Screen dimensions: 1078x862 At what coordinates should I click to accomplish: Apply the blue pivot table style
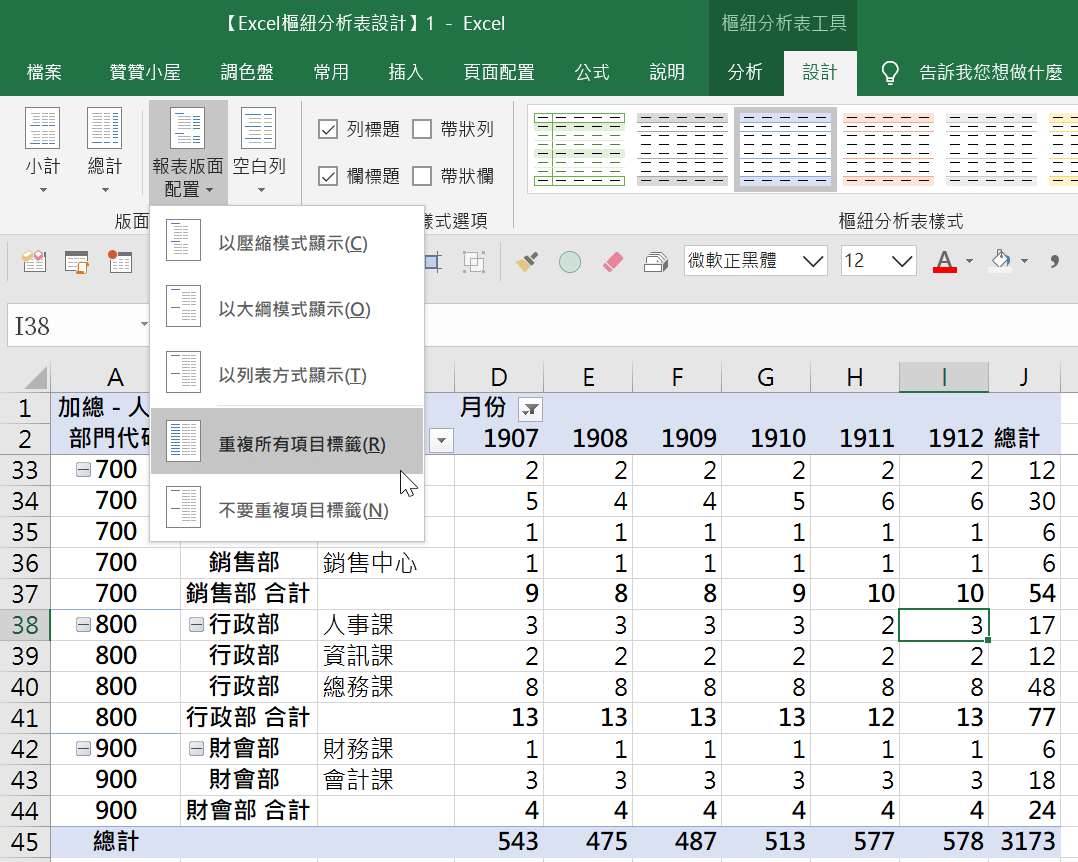(x=785, y=149)
